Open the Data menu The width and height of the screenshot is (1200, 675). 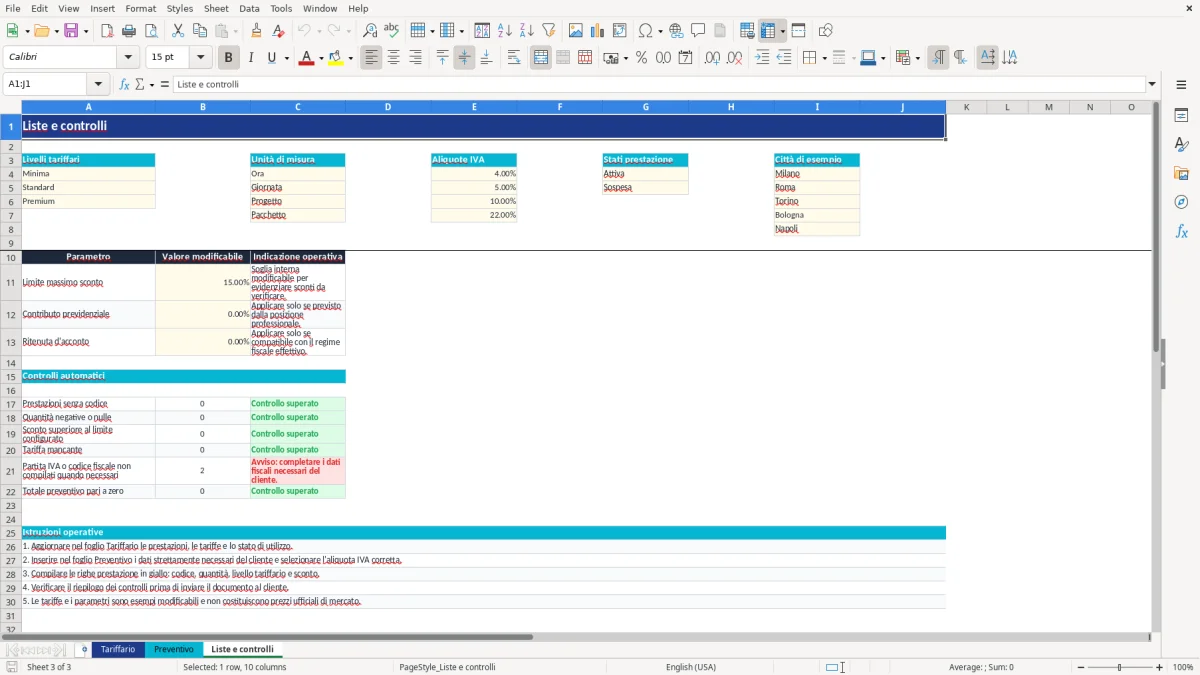point(249,8)
